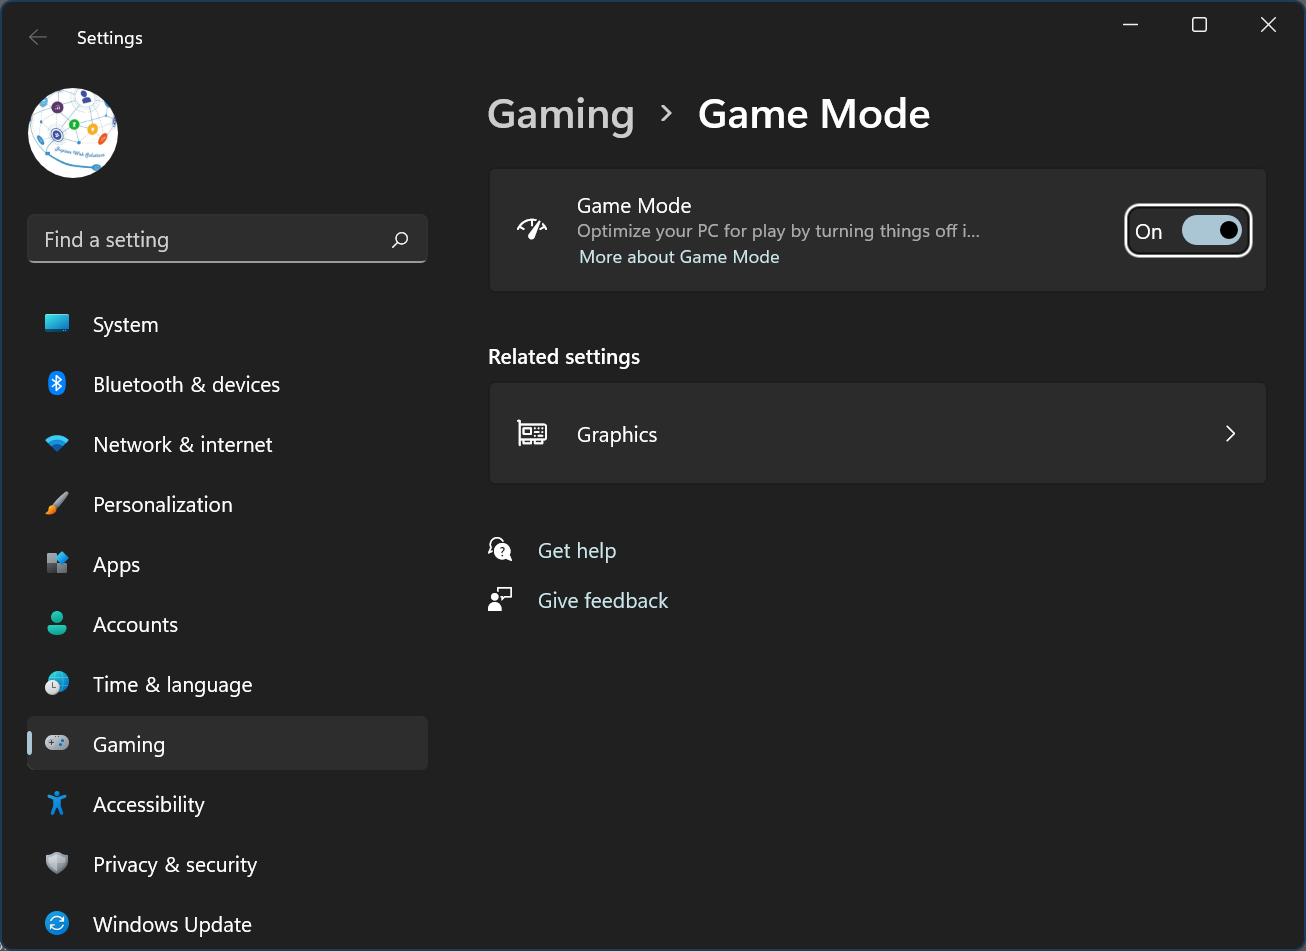The width and height of the screenshot is (1306, 951).
Task: Open the user profile avatar
Action: tap(73, 133)
